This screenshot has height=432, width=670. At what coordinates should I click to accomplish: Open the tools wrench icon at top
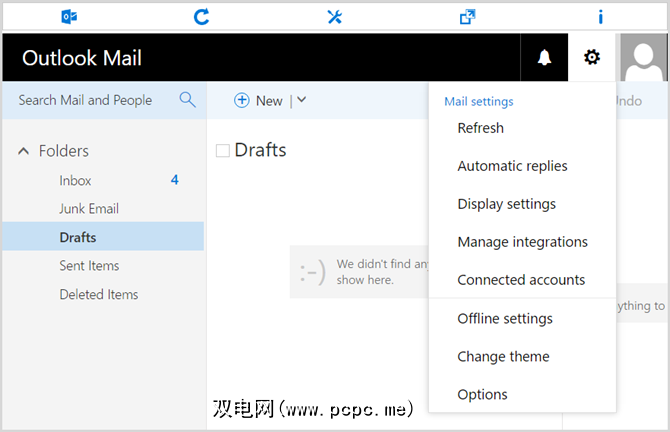click(334, 16)
